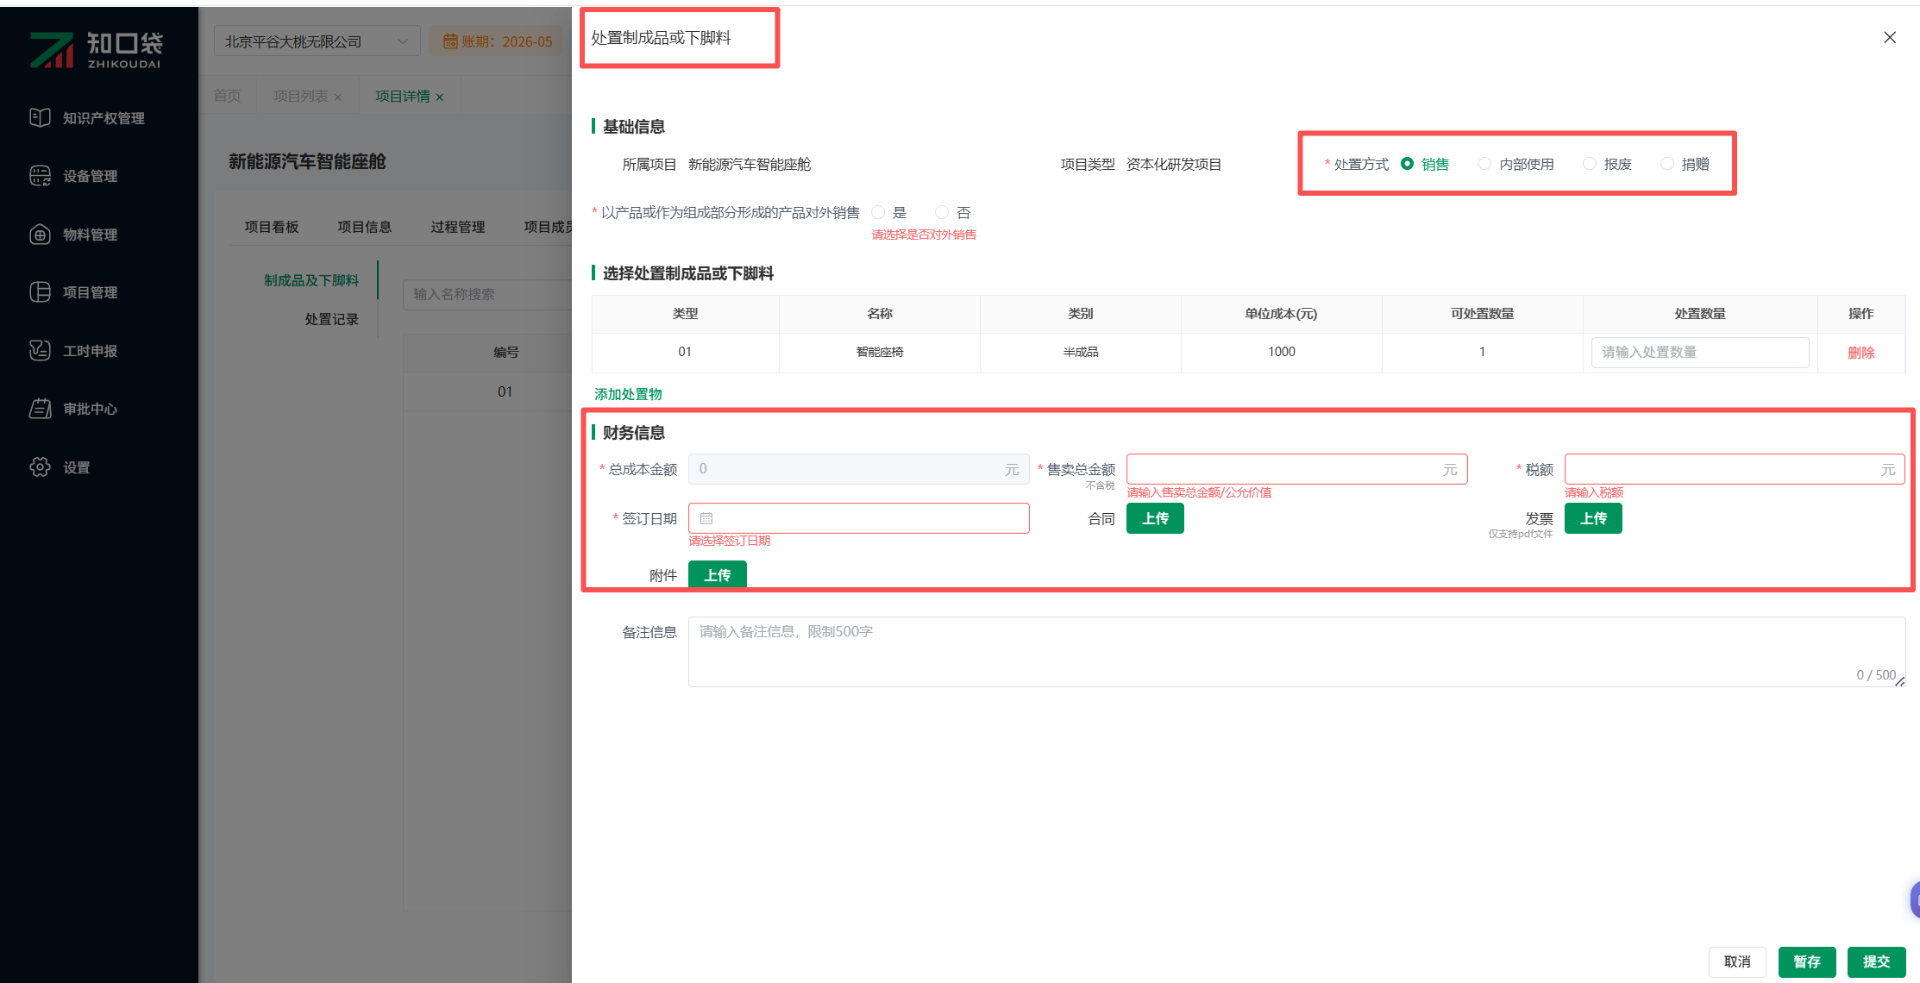Screen dimensions: 1920x983
Task: Click the 单位成本 value 1000
Action: [1281, 352]
